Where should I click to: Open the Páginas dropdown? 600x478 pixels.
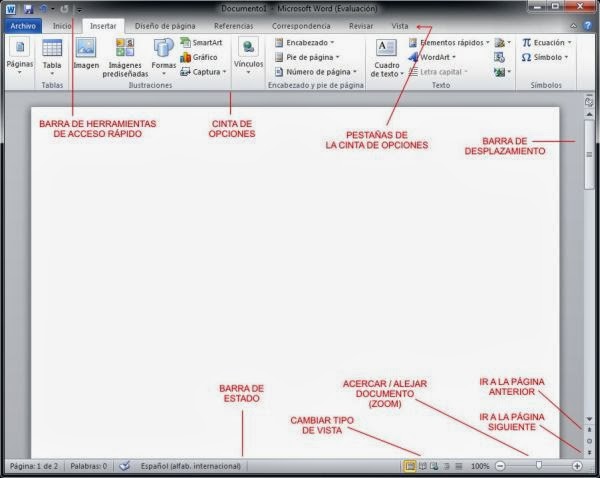[20, 57]
